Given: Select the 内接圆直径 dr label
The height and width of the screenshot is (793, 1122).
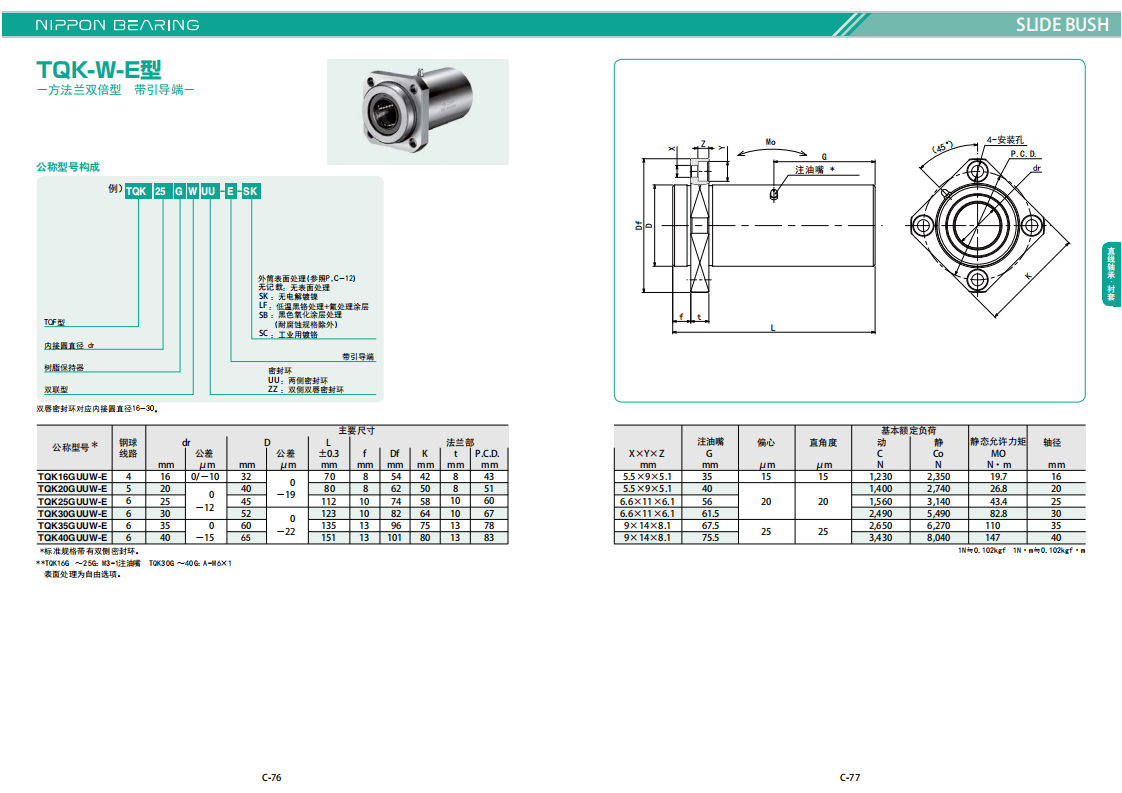Looking at the screenshot, I should pyautogui.click(x=69, y=346).
